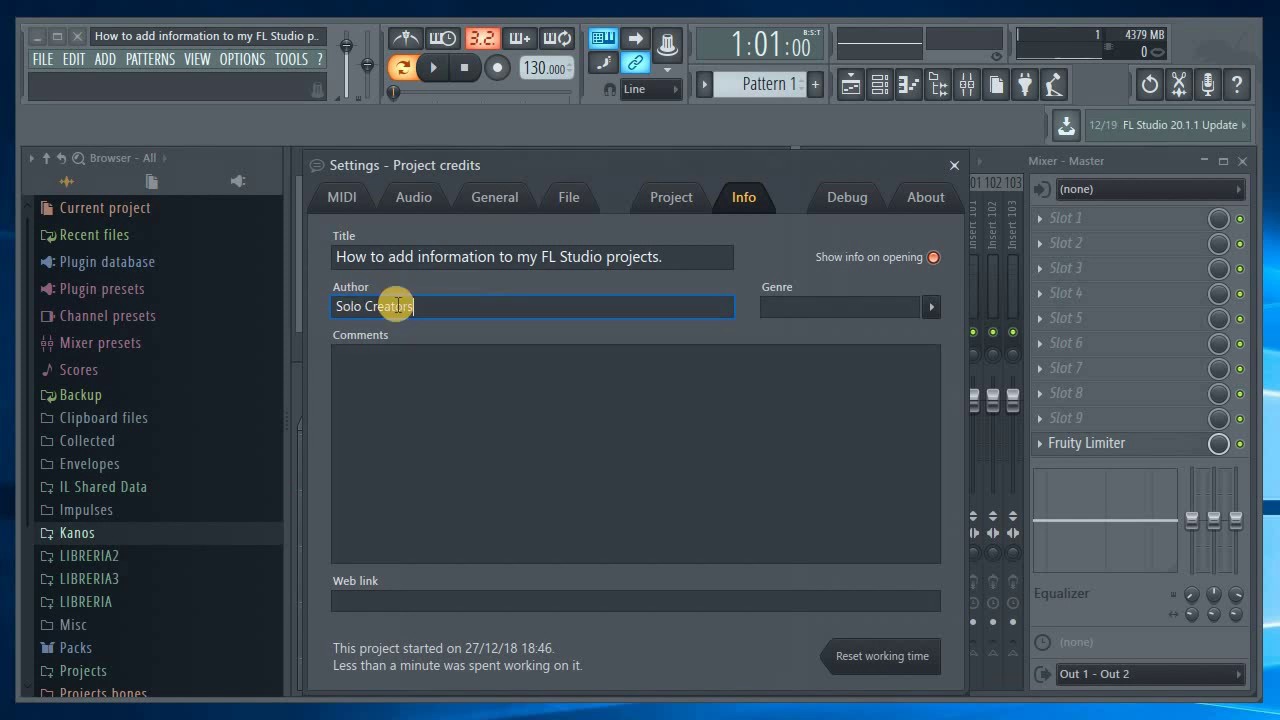Open the Genre dropdown arrow

(931, 307)
